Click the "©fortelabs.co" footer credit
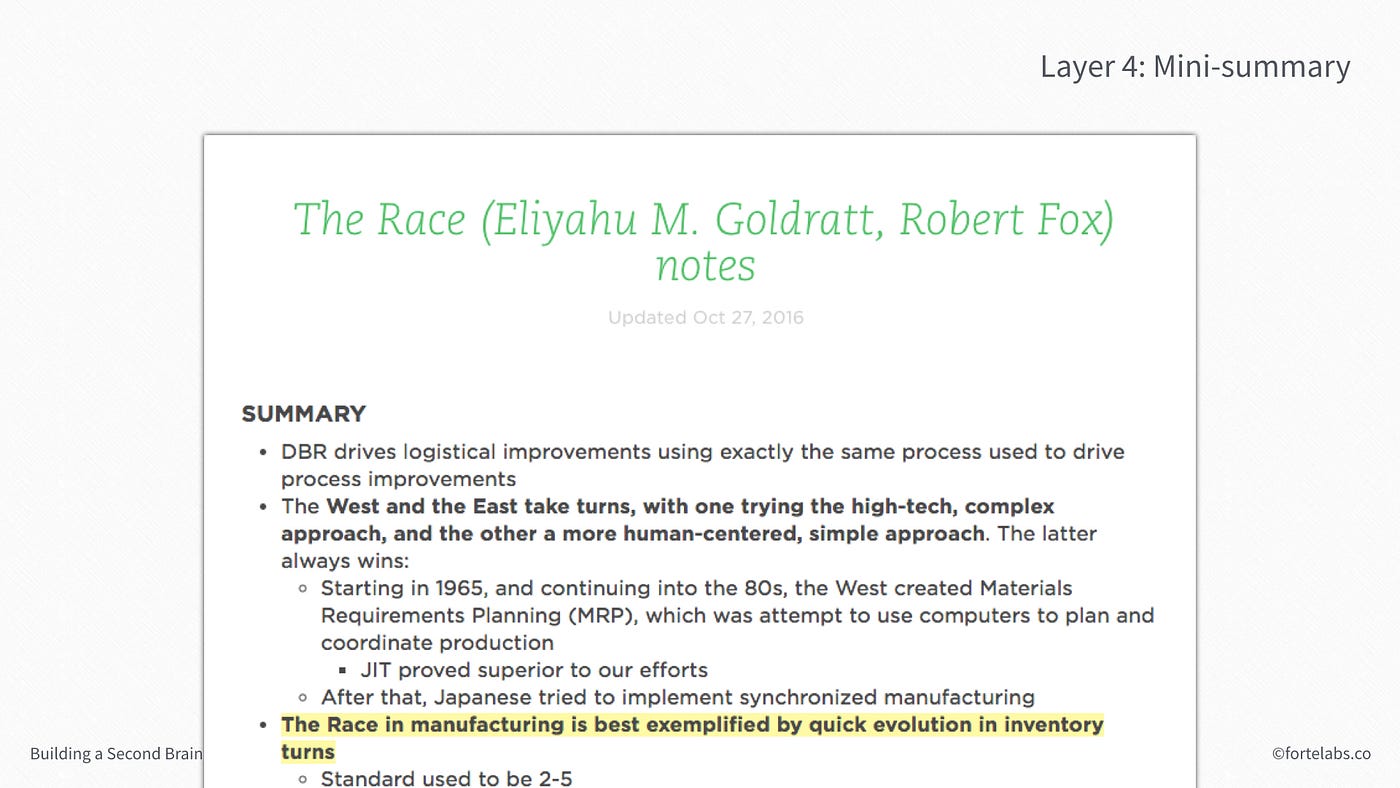The width and height of the screenshot is (1400, 788). [x=1321, y=753]
